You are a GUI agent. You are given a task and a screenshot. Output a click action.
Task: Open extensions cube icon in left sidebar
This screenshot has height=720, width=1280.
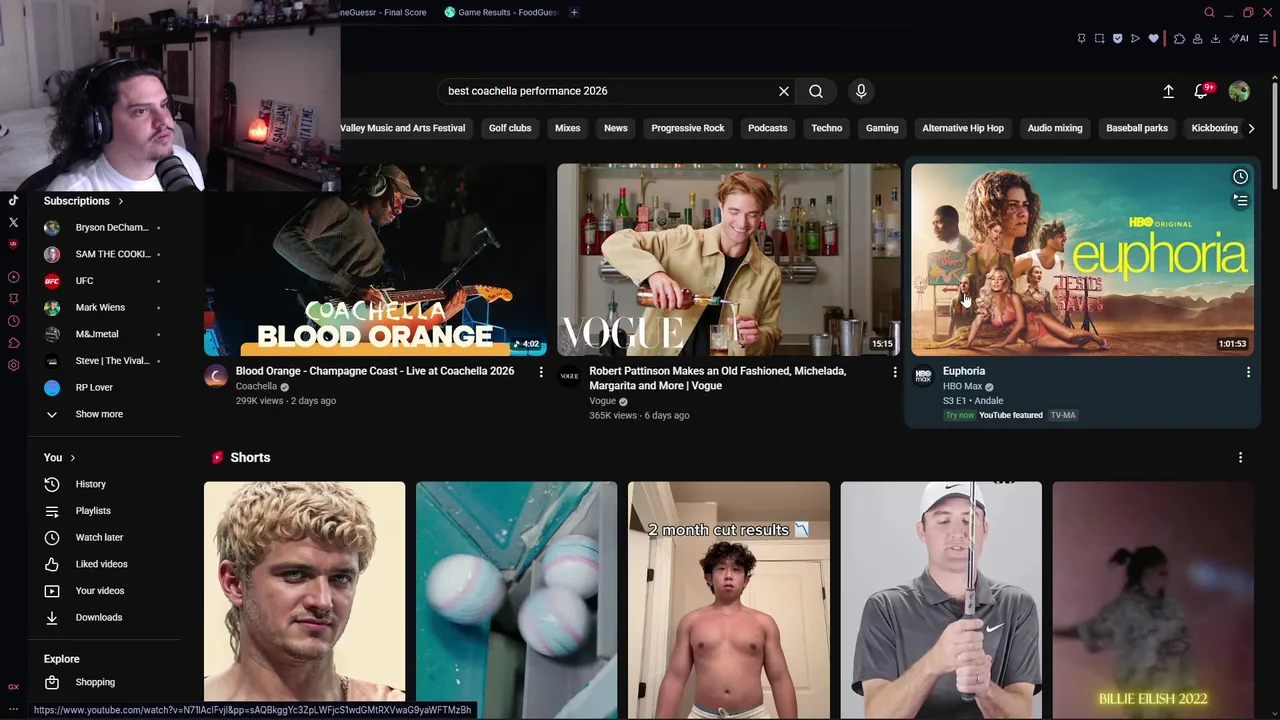(x=13, y=343)
